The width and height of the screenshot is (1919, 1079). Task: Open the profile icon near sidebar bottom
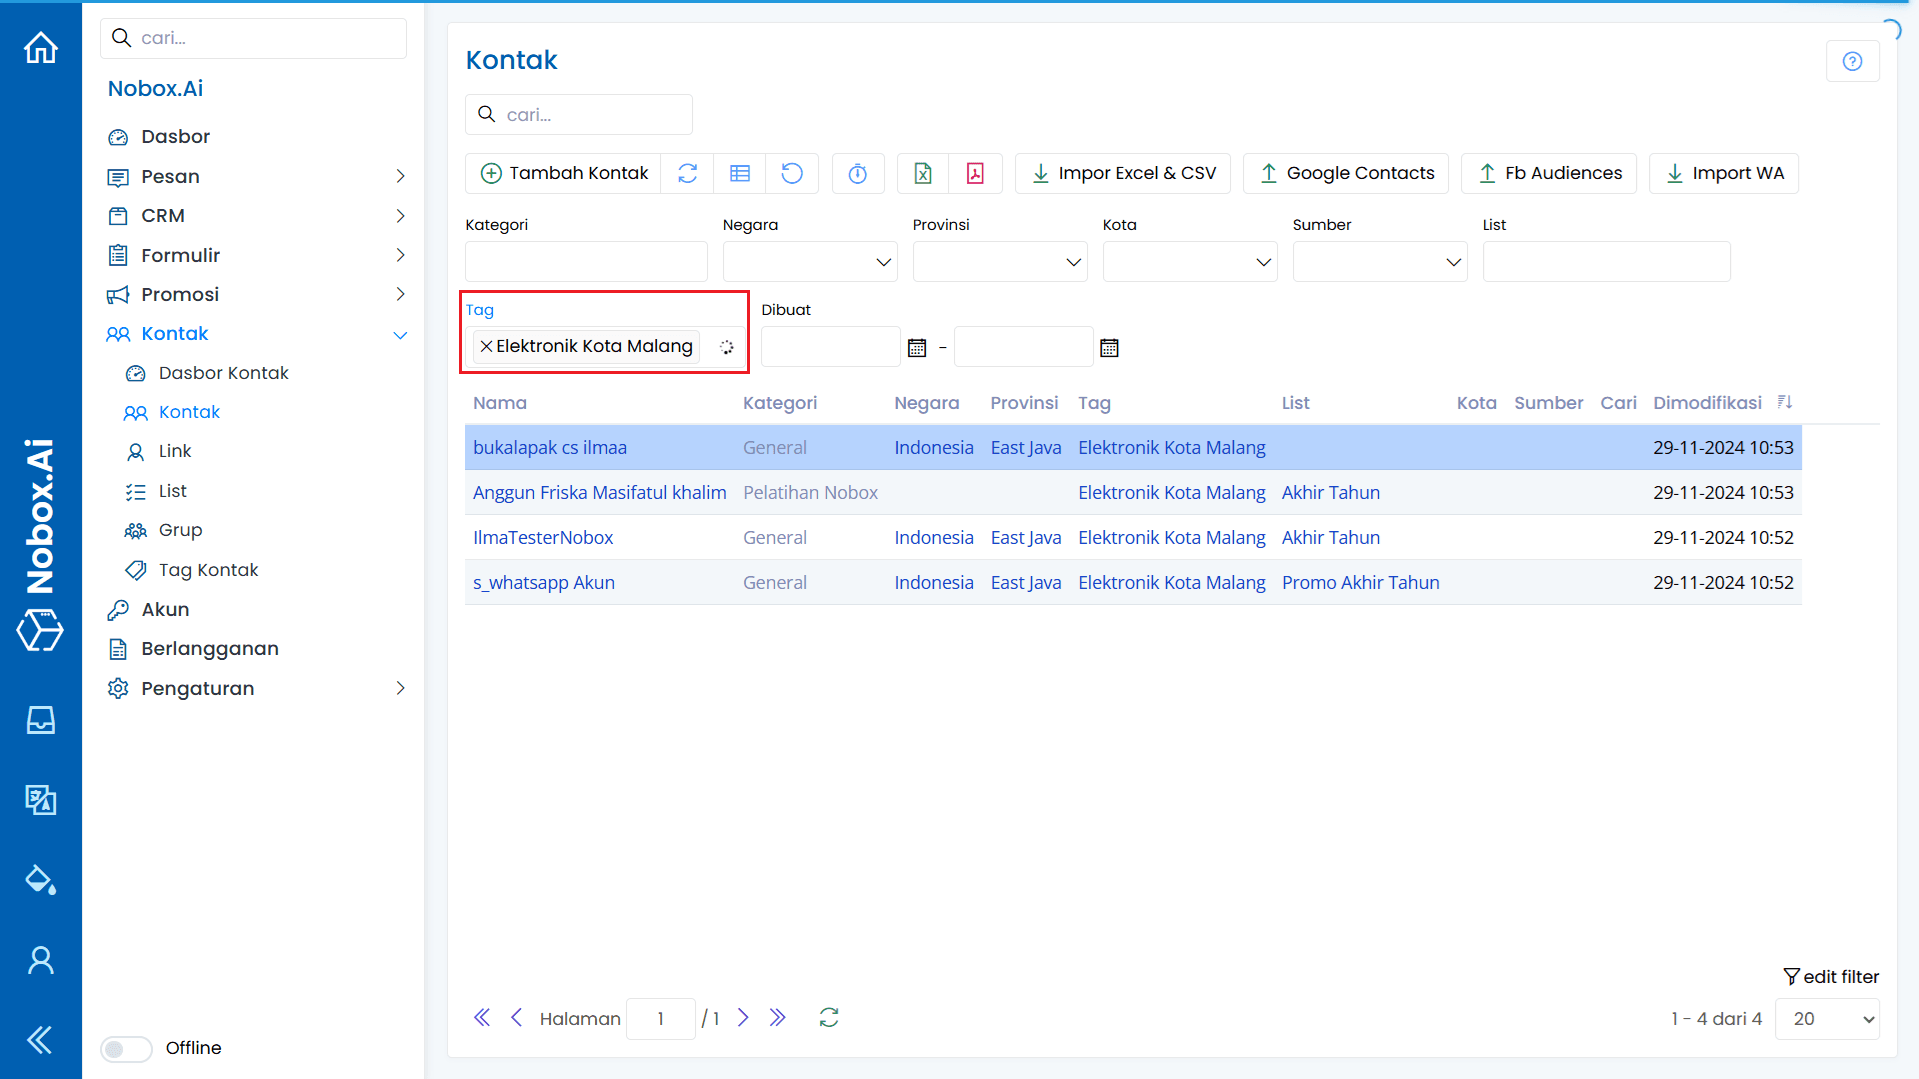tap(40, 959)
